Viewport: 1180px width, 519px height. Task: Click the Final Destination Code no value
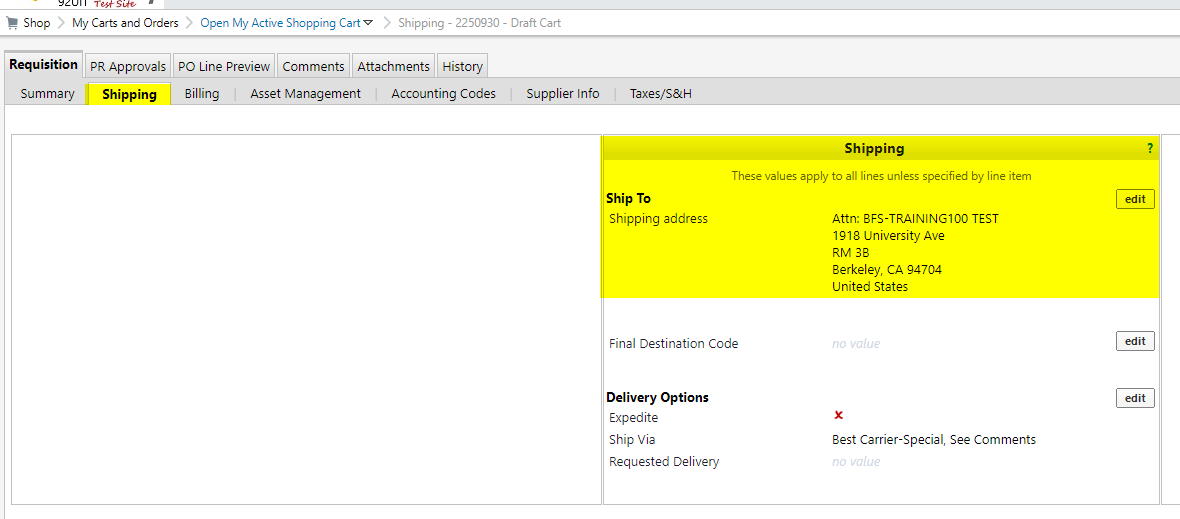click(x=856, y=344)
